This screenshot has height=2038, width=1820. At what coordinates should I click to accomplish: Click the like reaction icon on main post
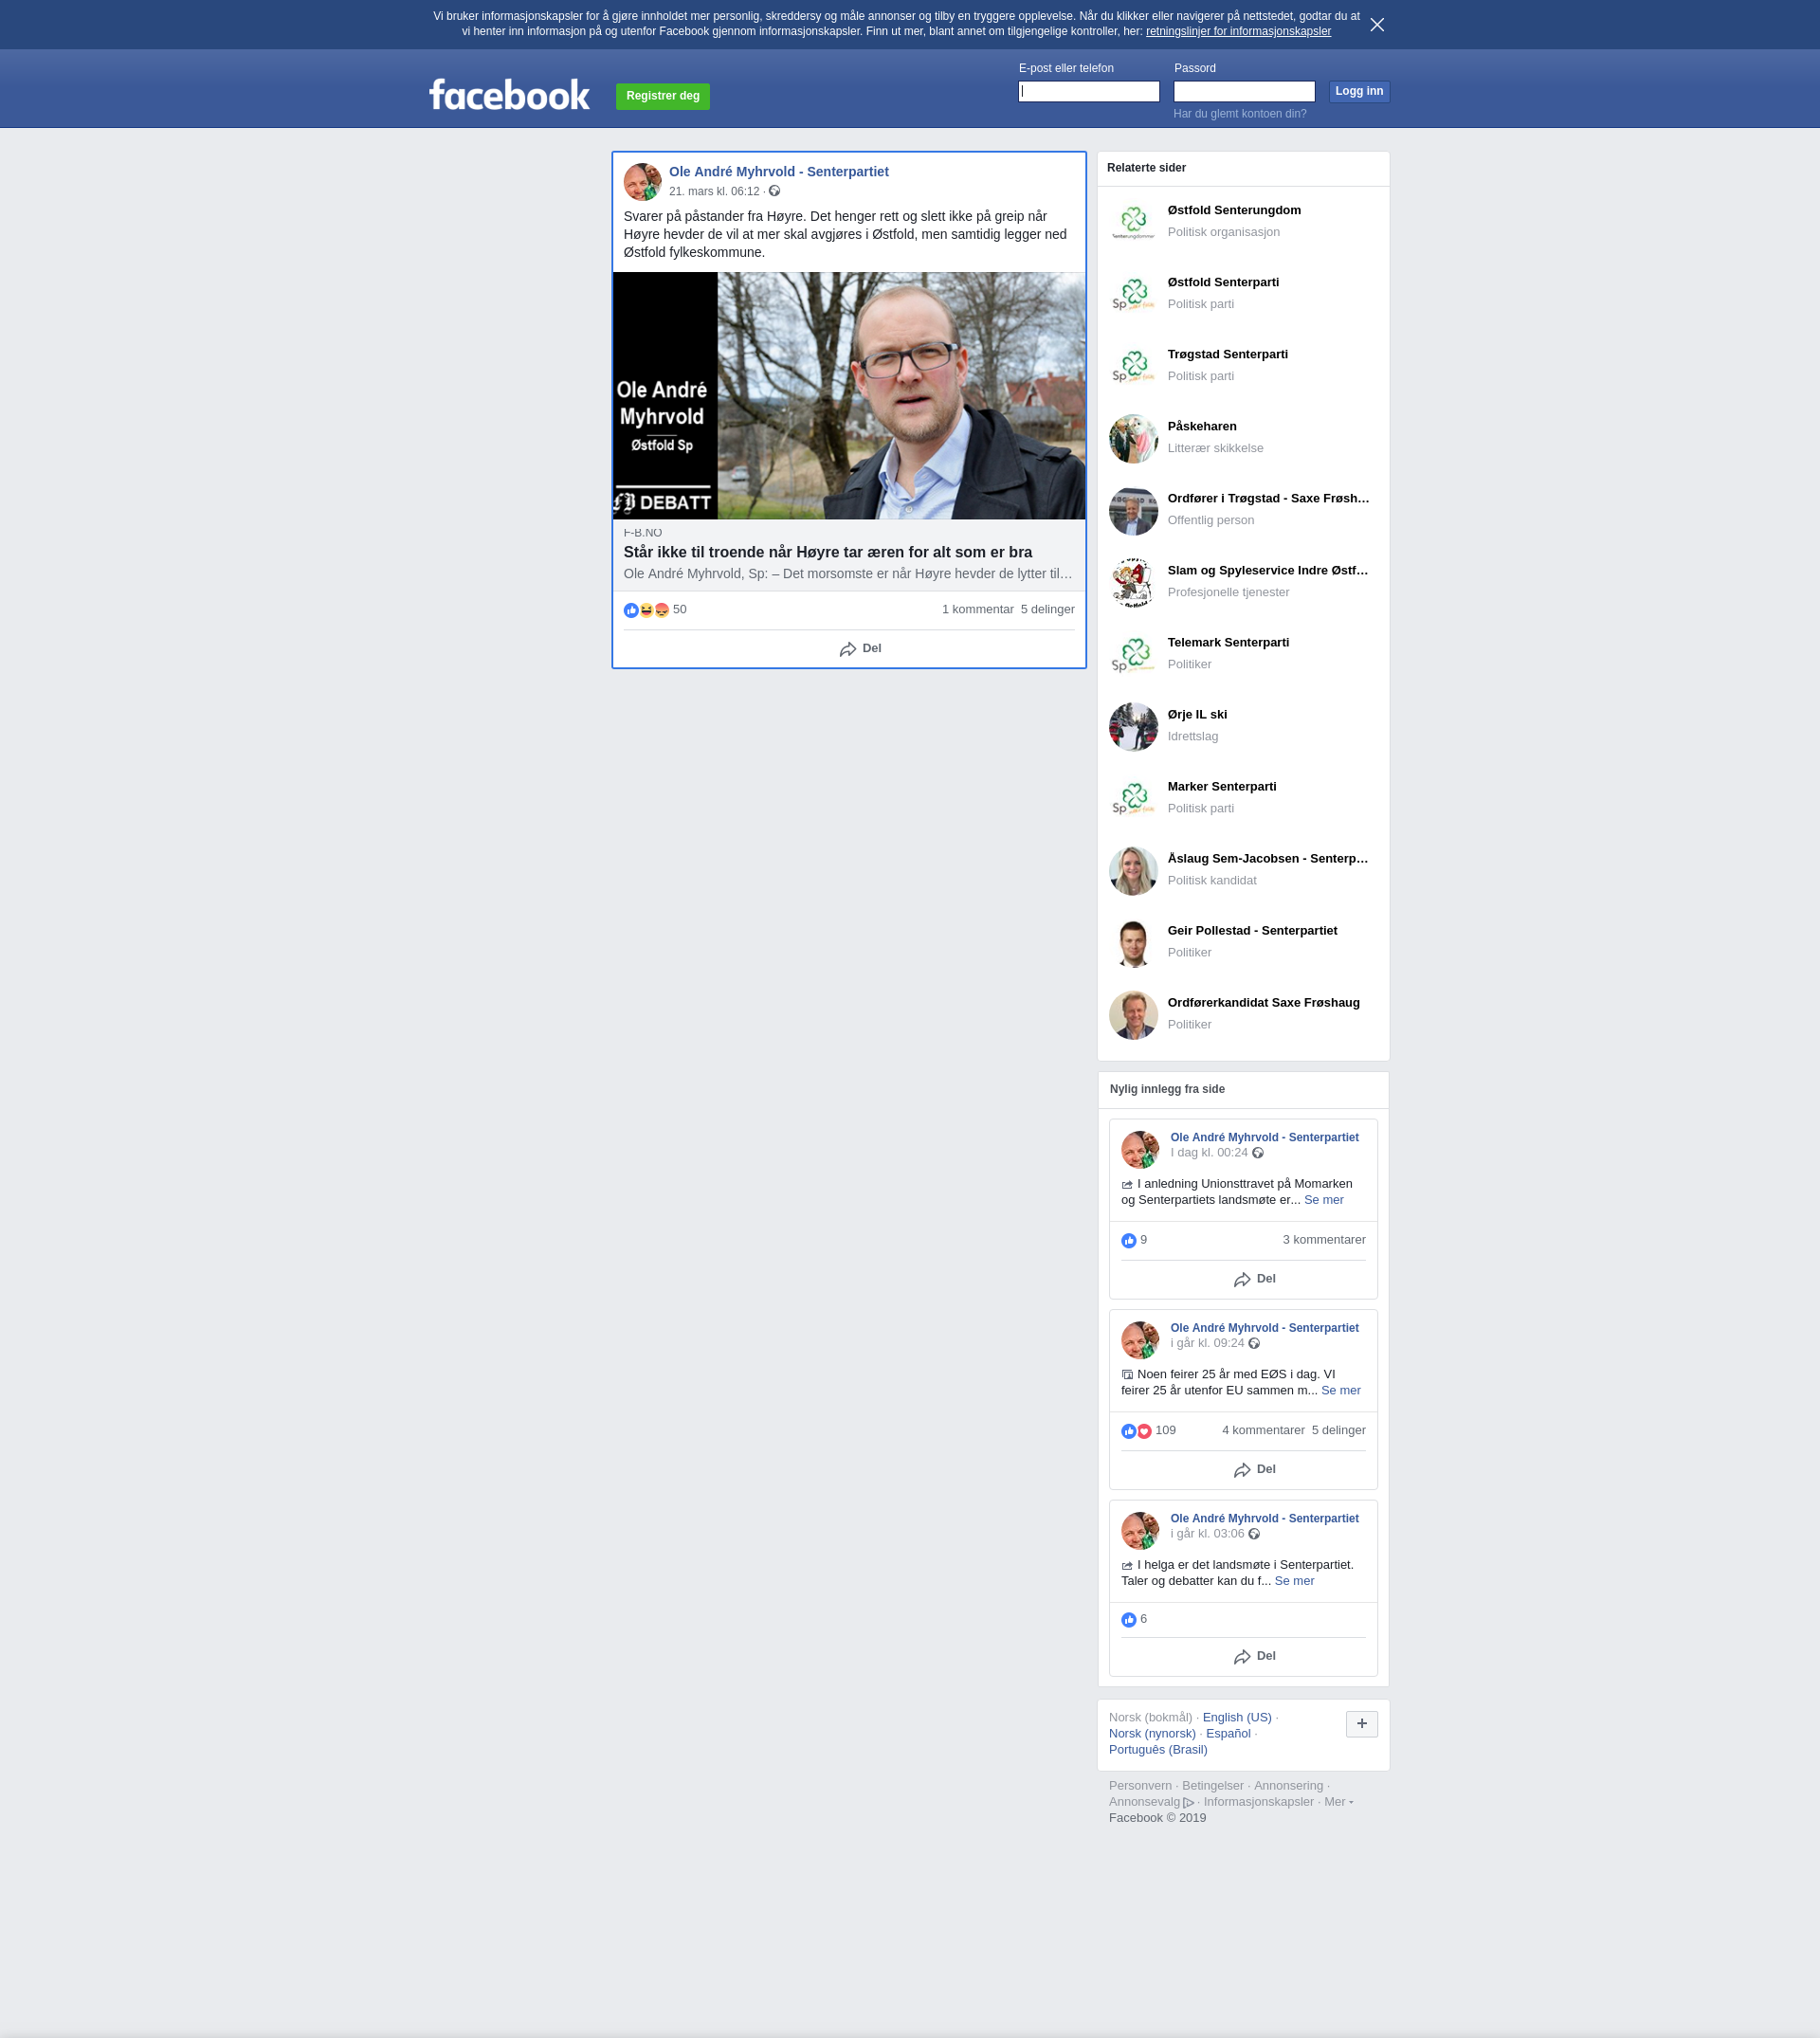click(631, 610)
